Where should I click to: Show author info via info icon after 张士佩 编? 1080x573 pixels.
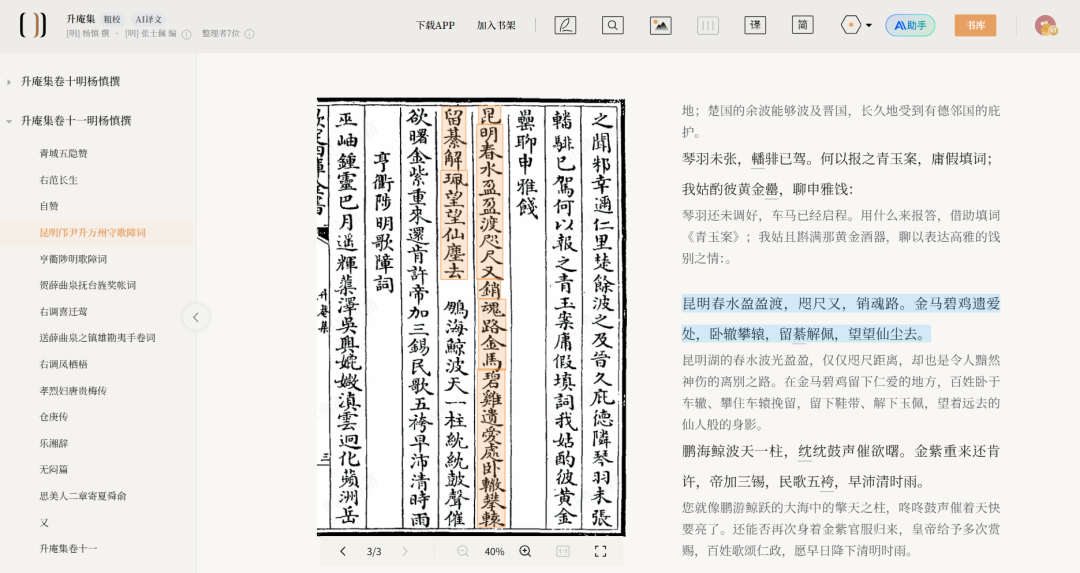[187, 34]
